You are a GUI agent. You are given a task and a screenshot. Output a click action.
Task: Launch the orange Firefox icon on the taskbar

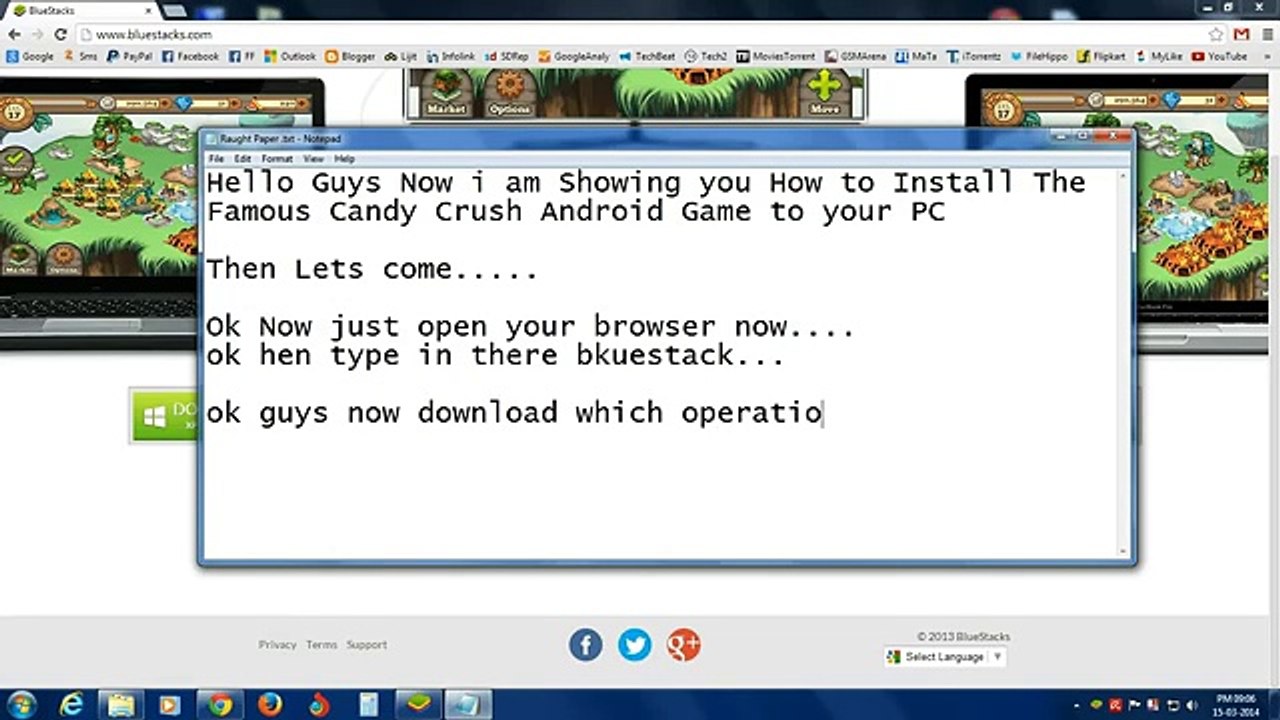point(269,704)
